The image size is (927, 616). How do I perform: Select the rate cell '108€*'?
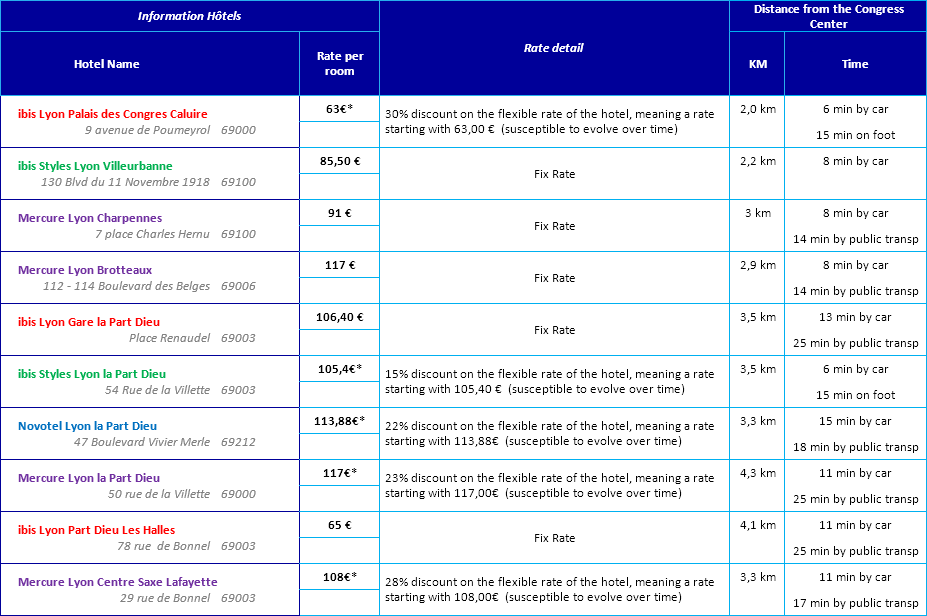[x=339, y=577]
